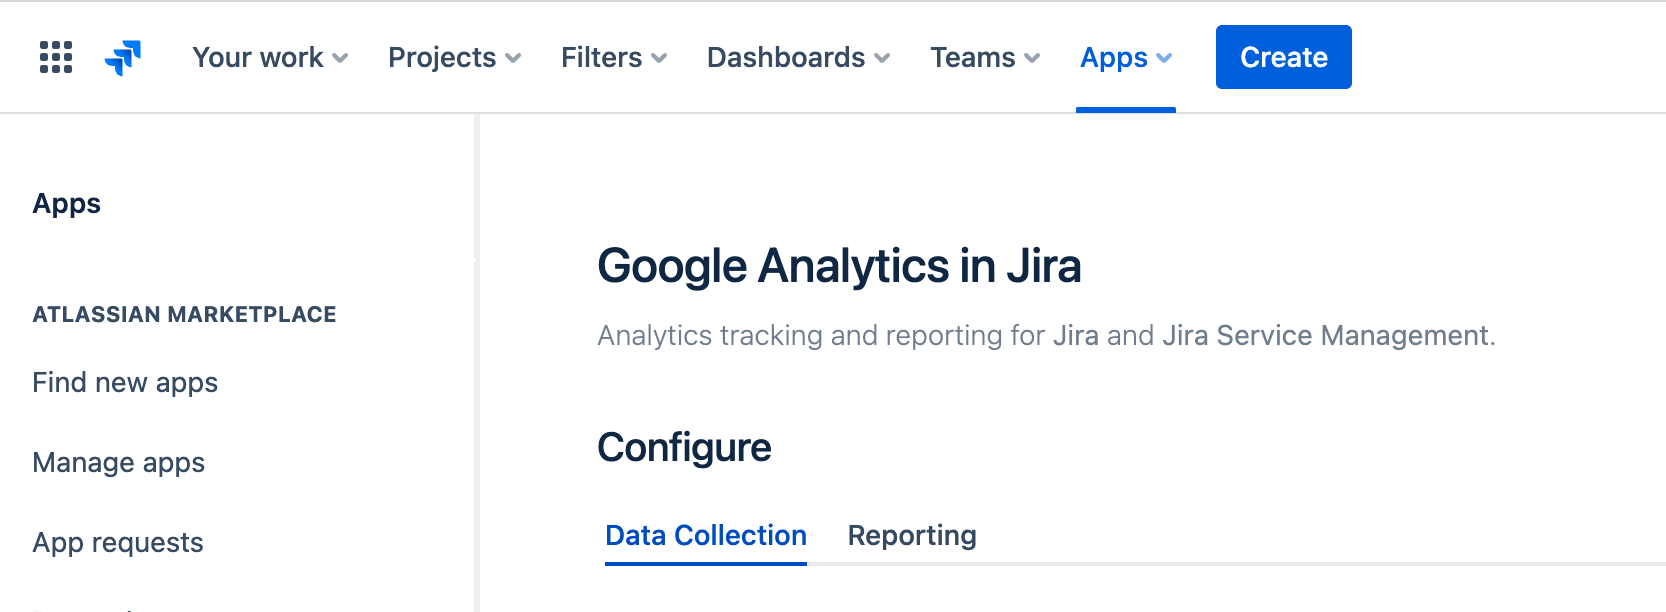
Task: Switch to the Data Collection tab
Action: (706, 535)
